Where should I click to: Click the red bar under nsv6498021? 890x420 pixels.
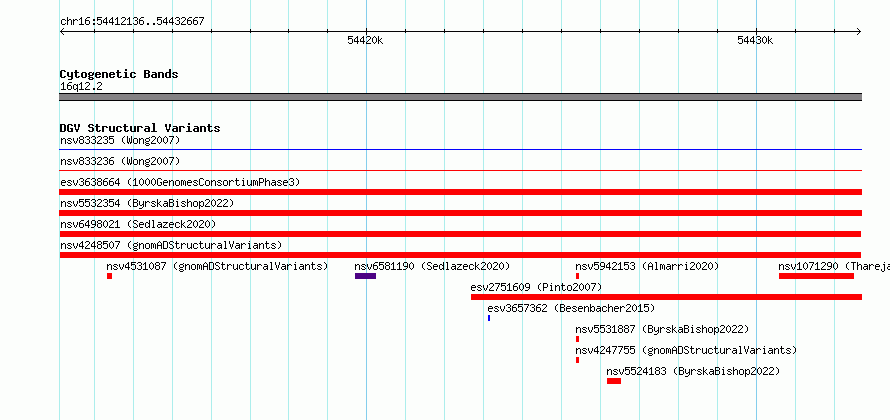click(460, 234)
